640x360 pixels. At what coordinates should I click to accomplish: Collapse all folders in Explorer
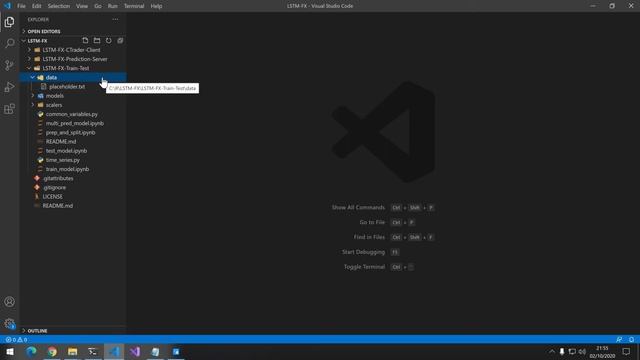(x=120, y=40)
